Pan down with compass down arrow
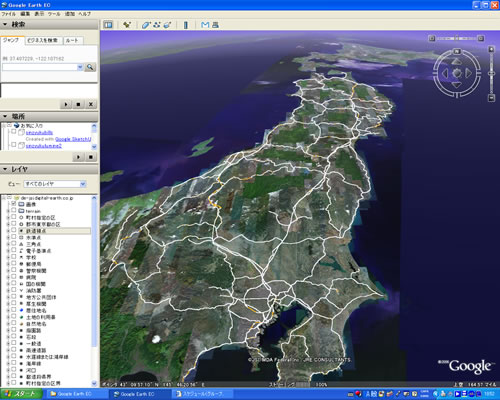This screenshot has width=500, height=400. (457, 85)
